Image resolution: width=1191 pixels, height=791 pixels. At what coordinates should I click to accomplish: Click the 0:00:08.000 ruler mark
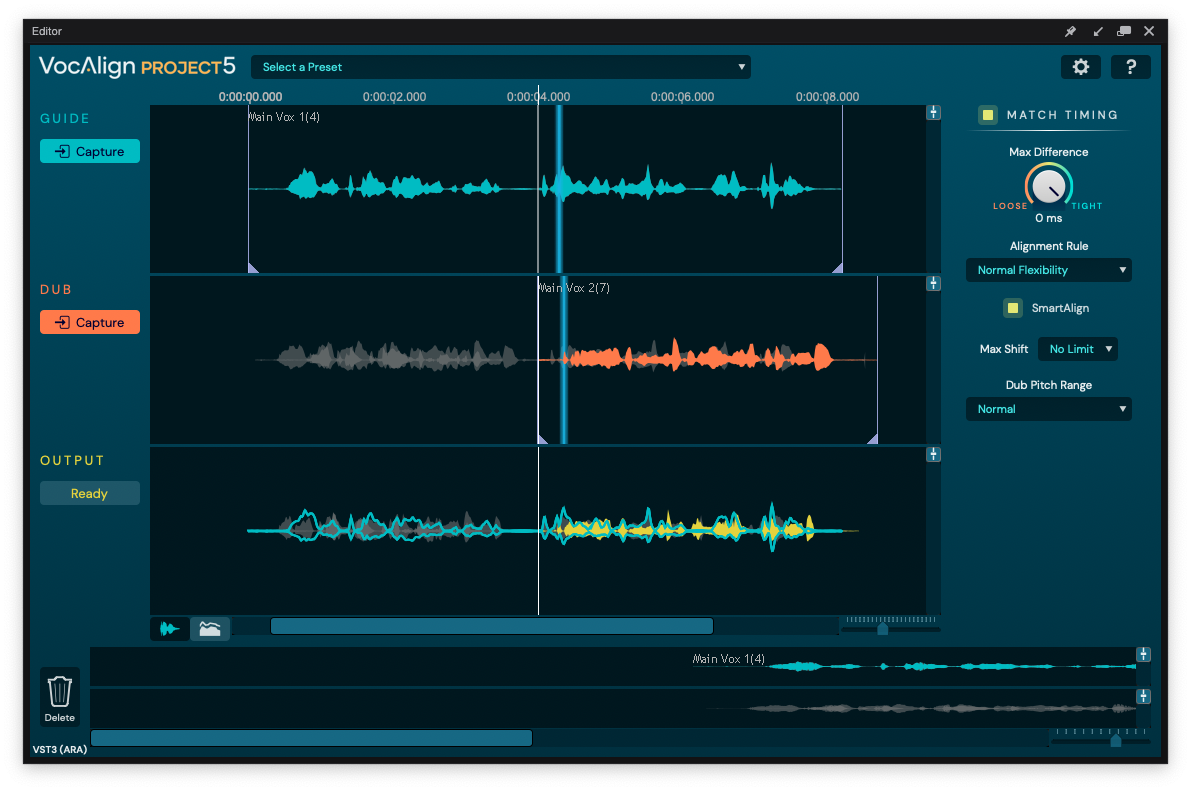pos(827,97)
